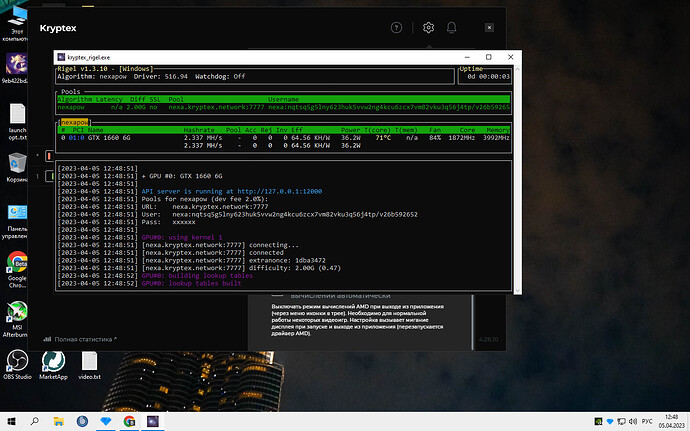
Task: Click the core temperature value '71°C'
Action: pos(383,138)
